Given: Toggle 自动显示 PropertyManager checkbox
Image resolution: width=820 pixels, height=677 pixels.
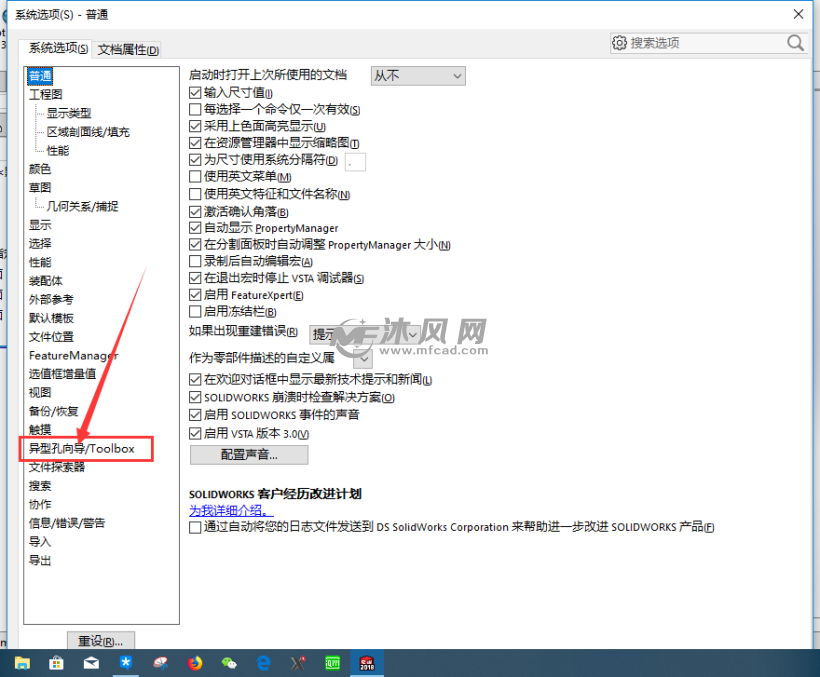Looking at the screenshot, I should tap(195, 228).
